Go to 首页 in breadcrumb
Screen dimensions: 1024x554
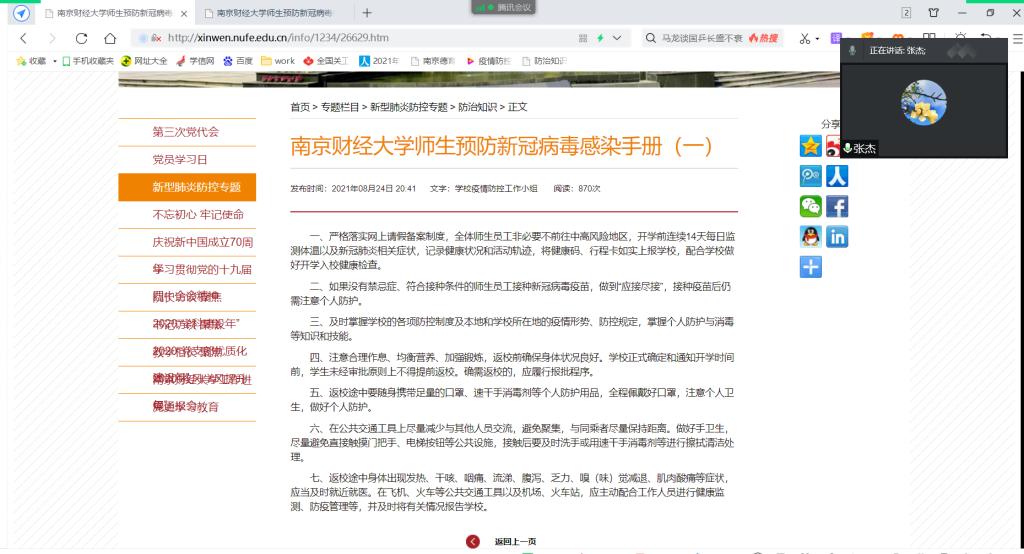coord(299,107)
